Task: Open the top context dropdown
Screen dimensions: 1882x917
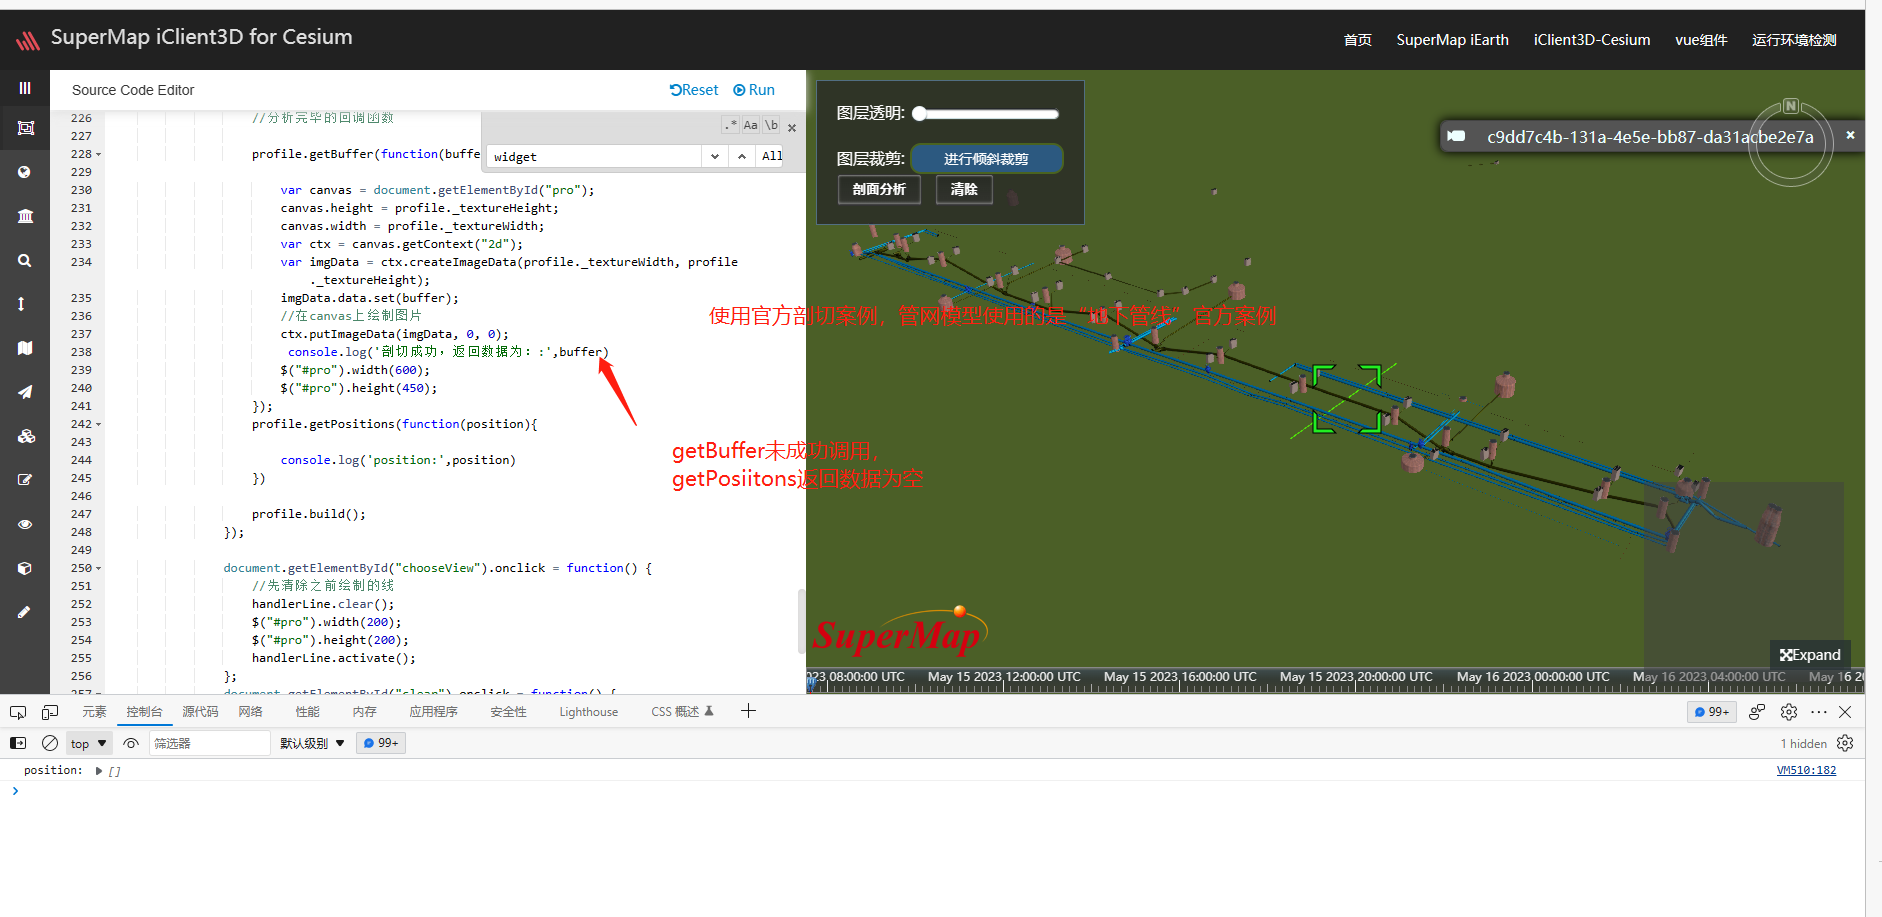Action: pyautogui.click(x=88, y=743)
